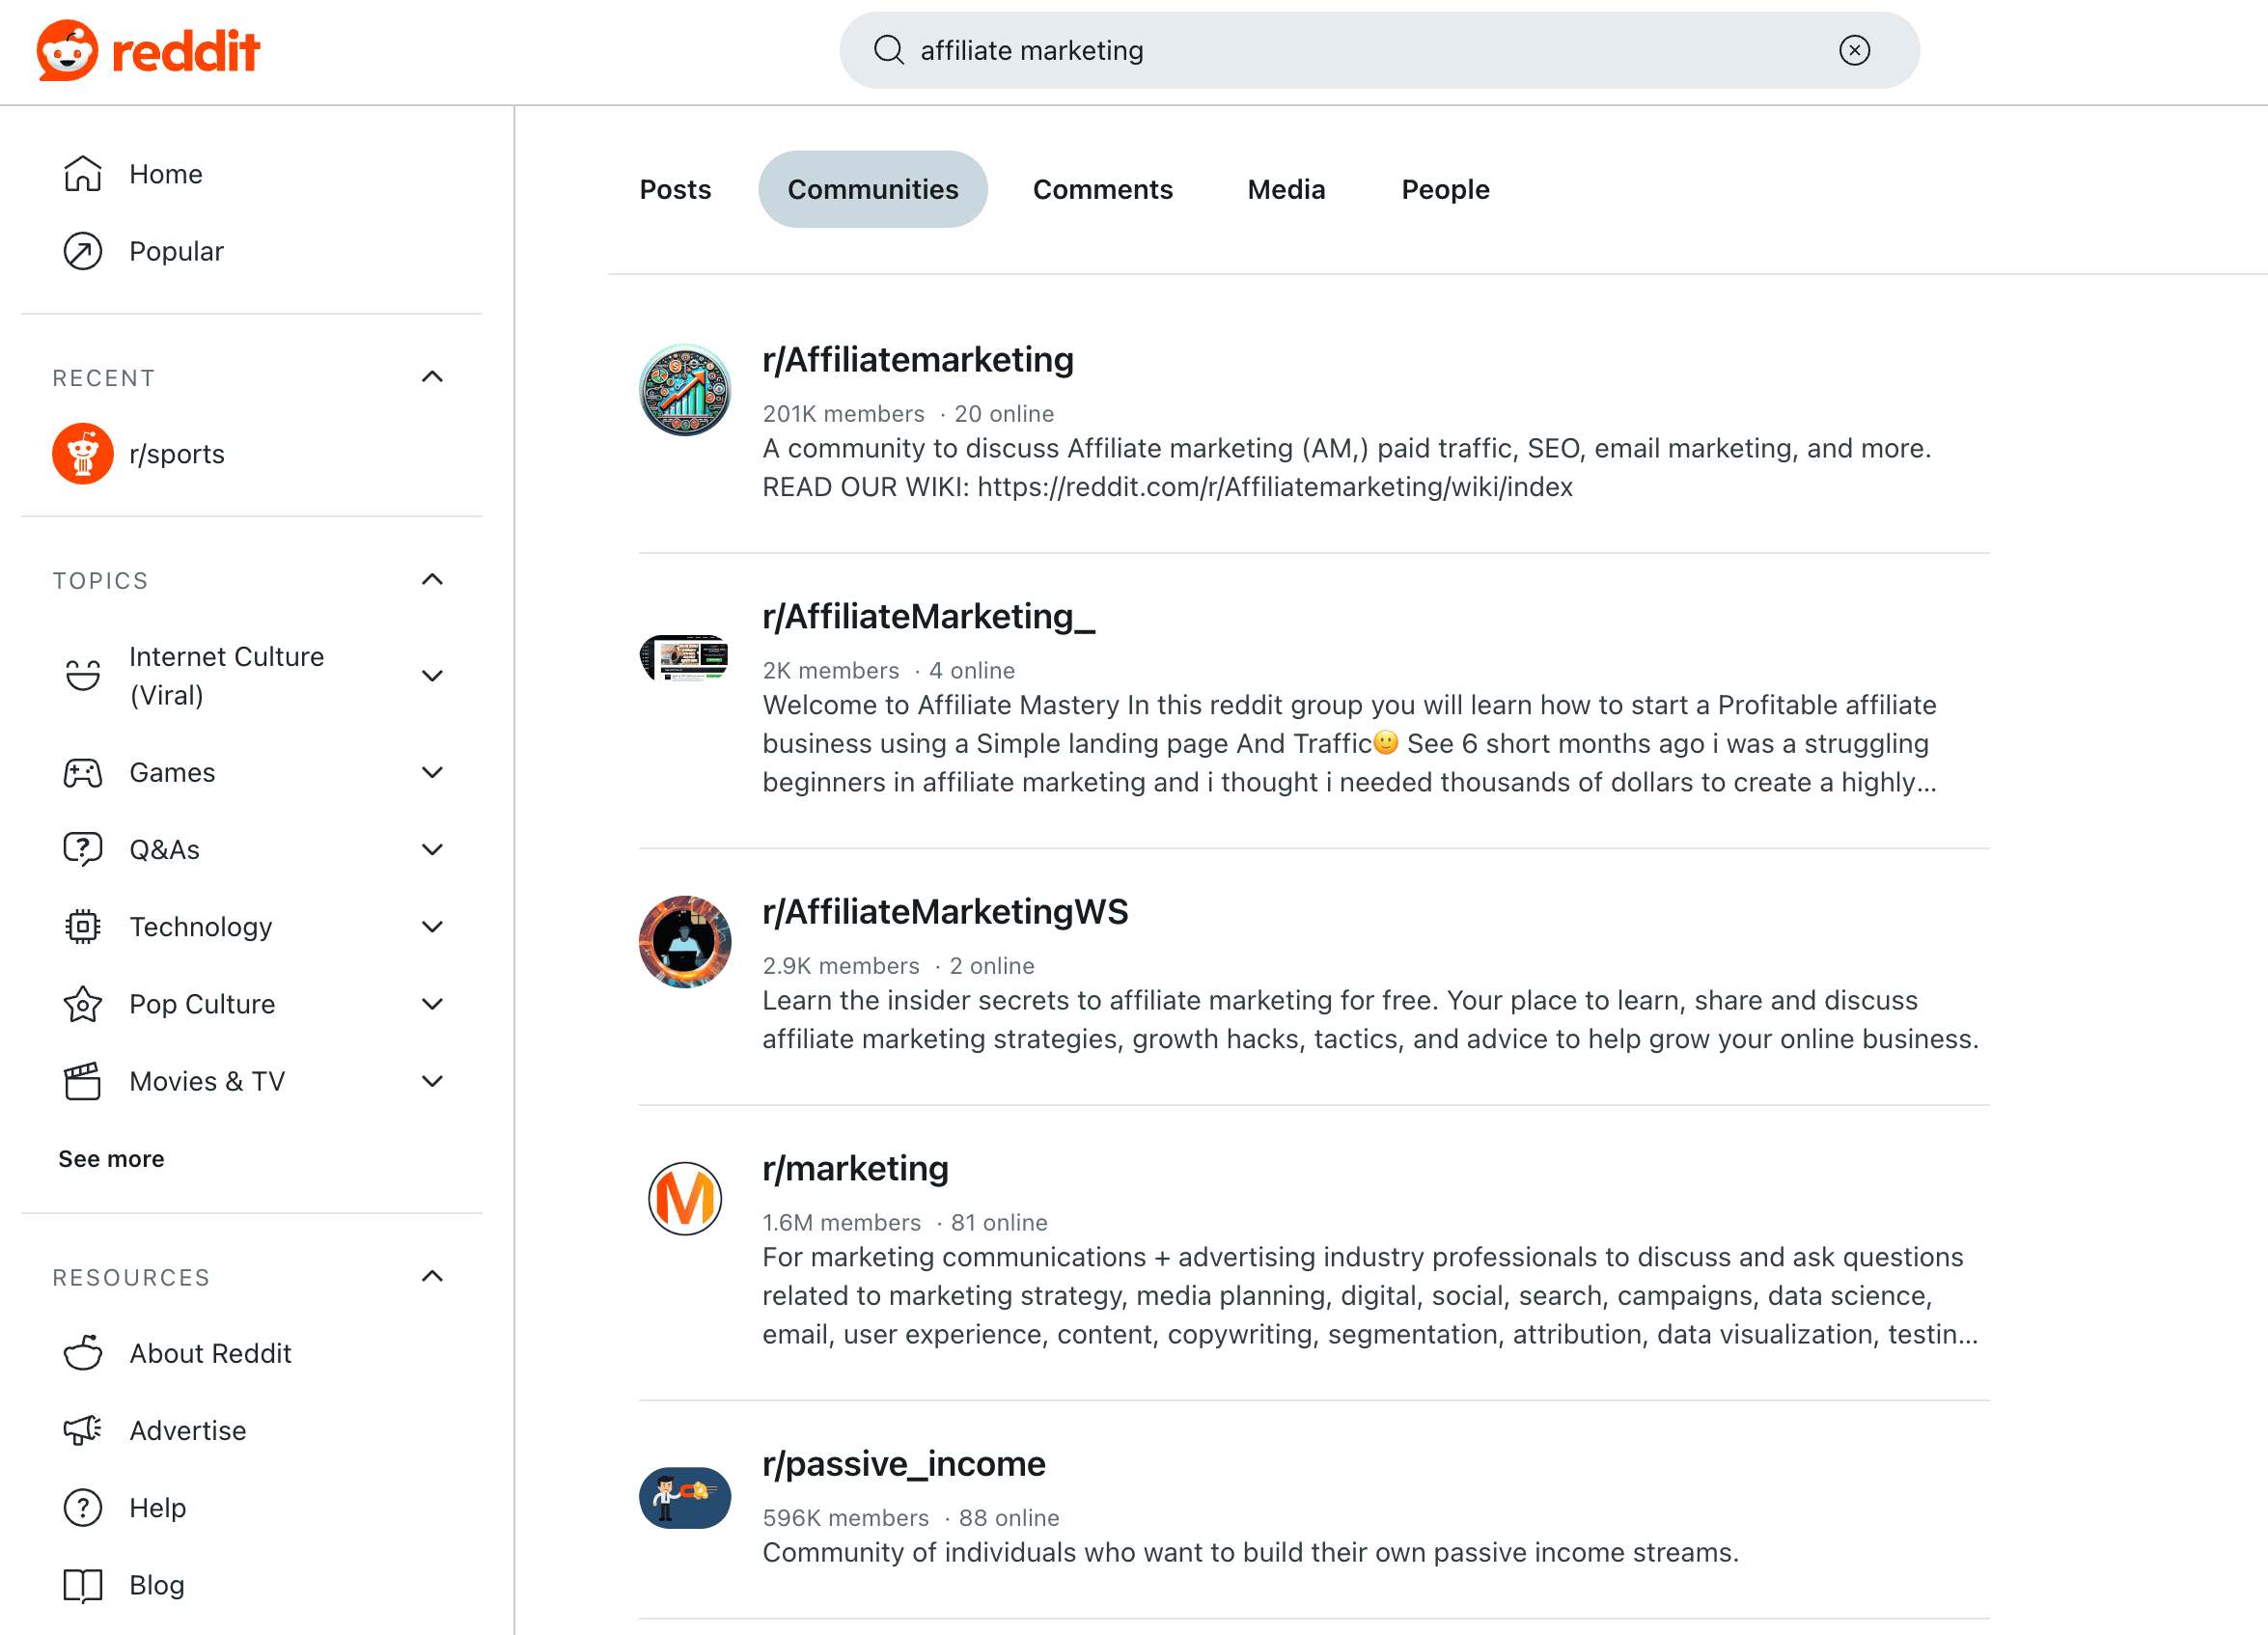The height and width of the screenshot is (1635, 2268).
Task: Click the Help question mark icon
Action: (x=83, y=1507)
